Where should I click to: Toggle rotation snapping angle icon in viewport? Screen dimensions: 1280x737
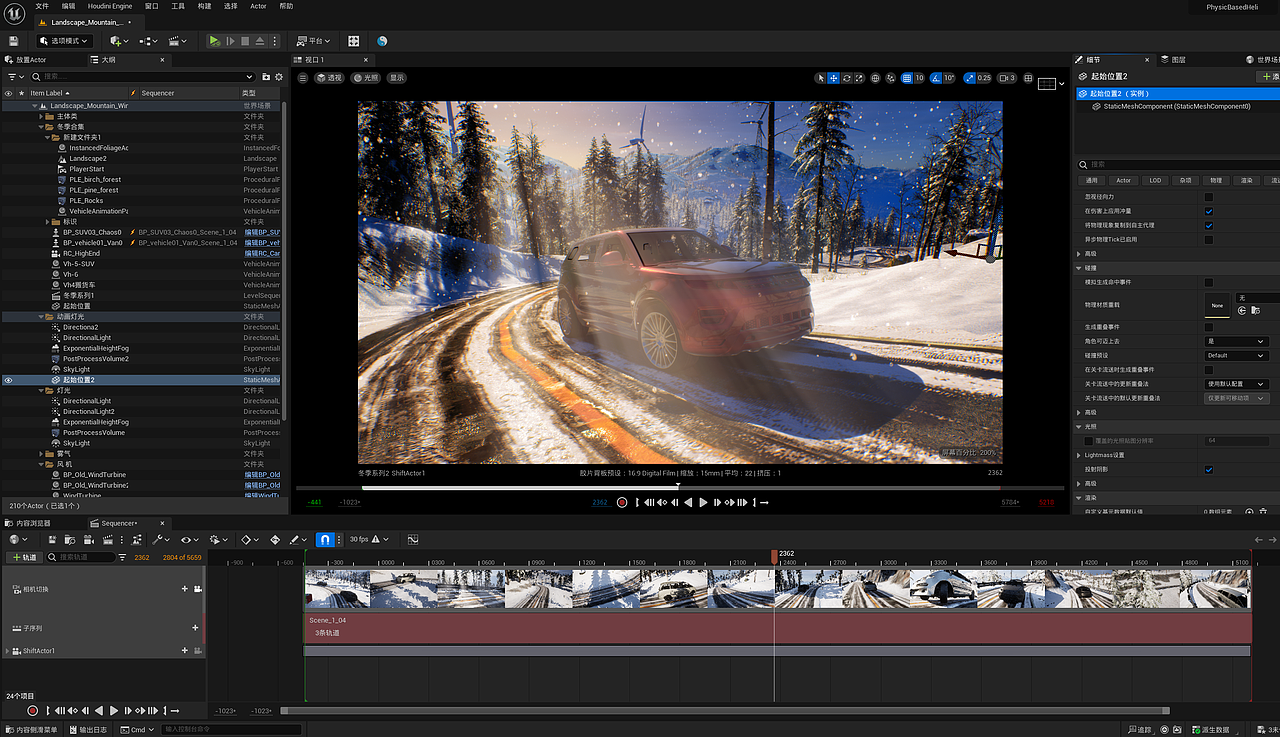coord(936,78)
